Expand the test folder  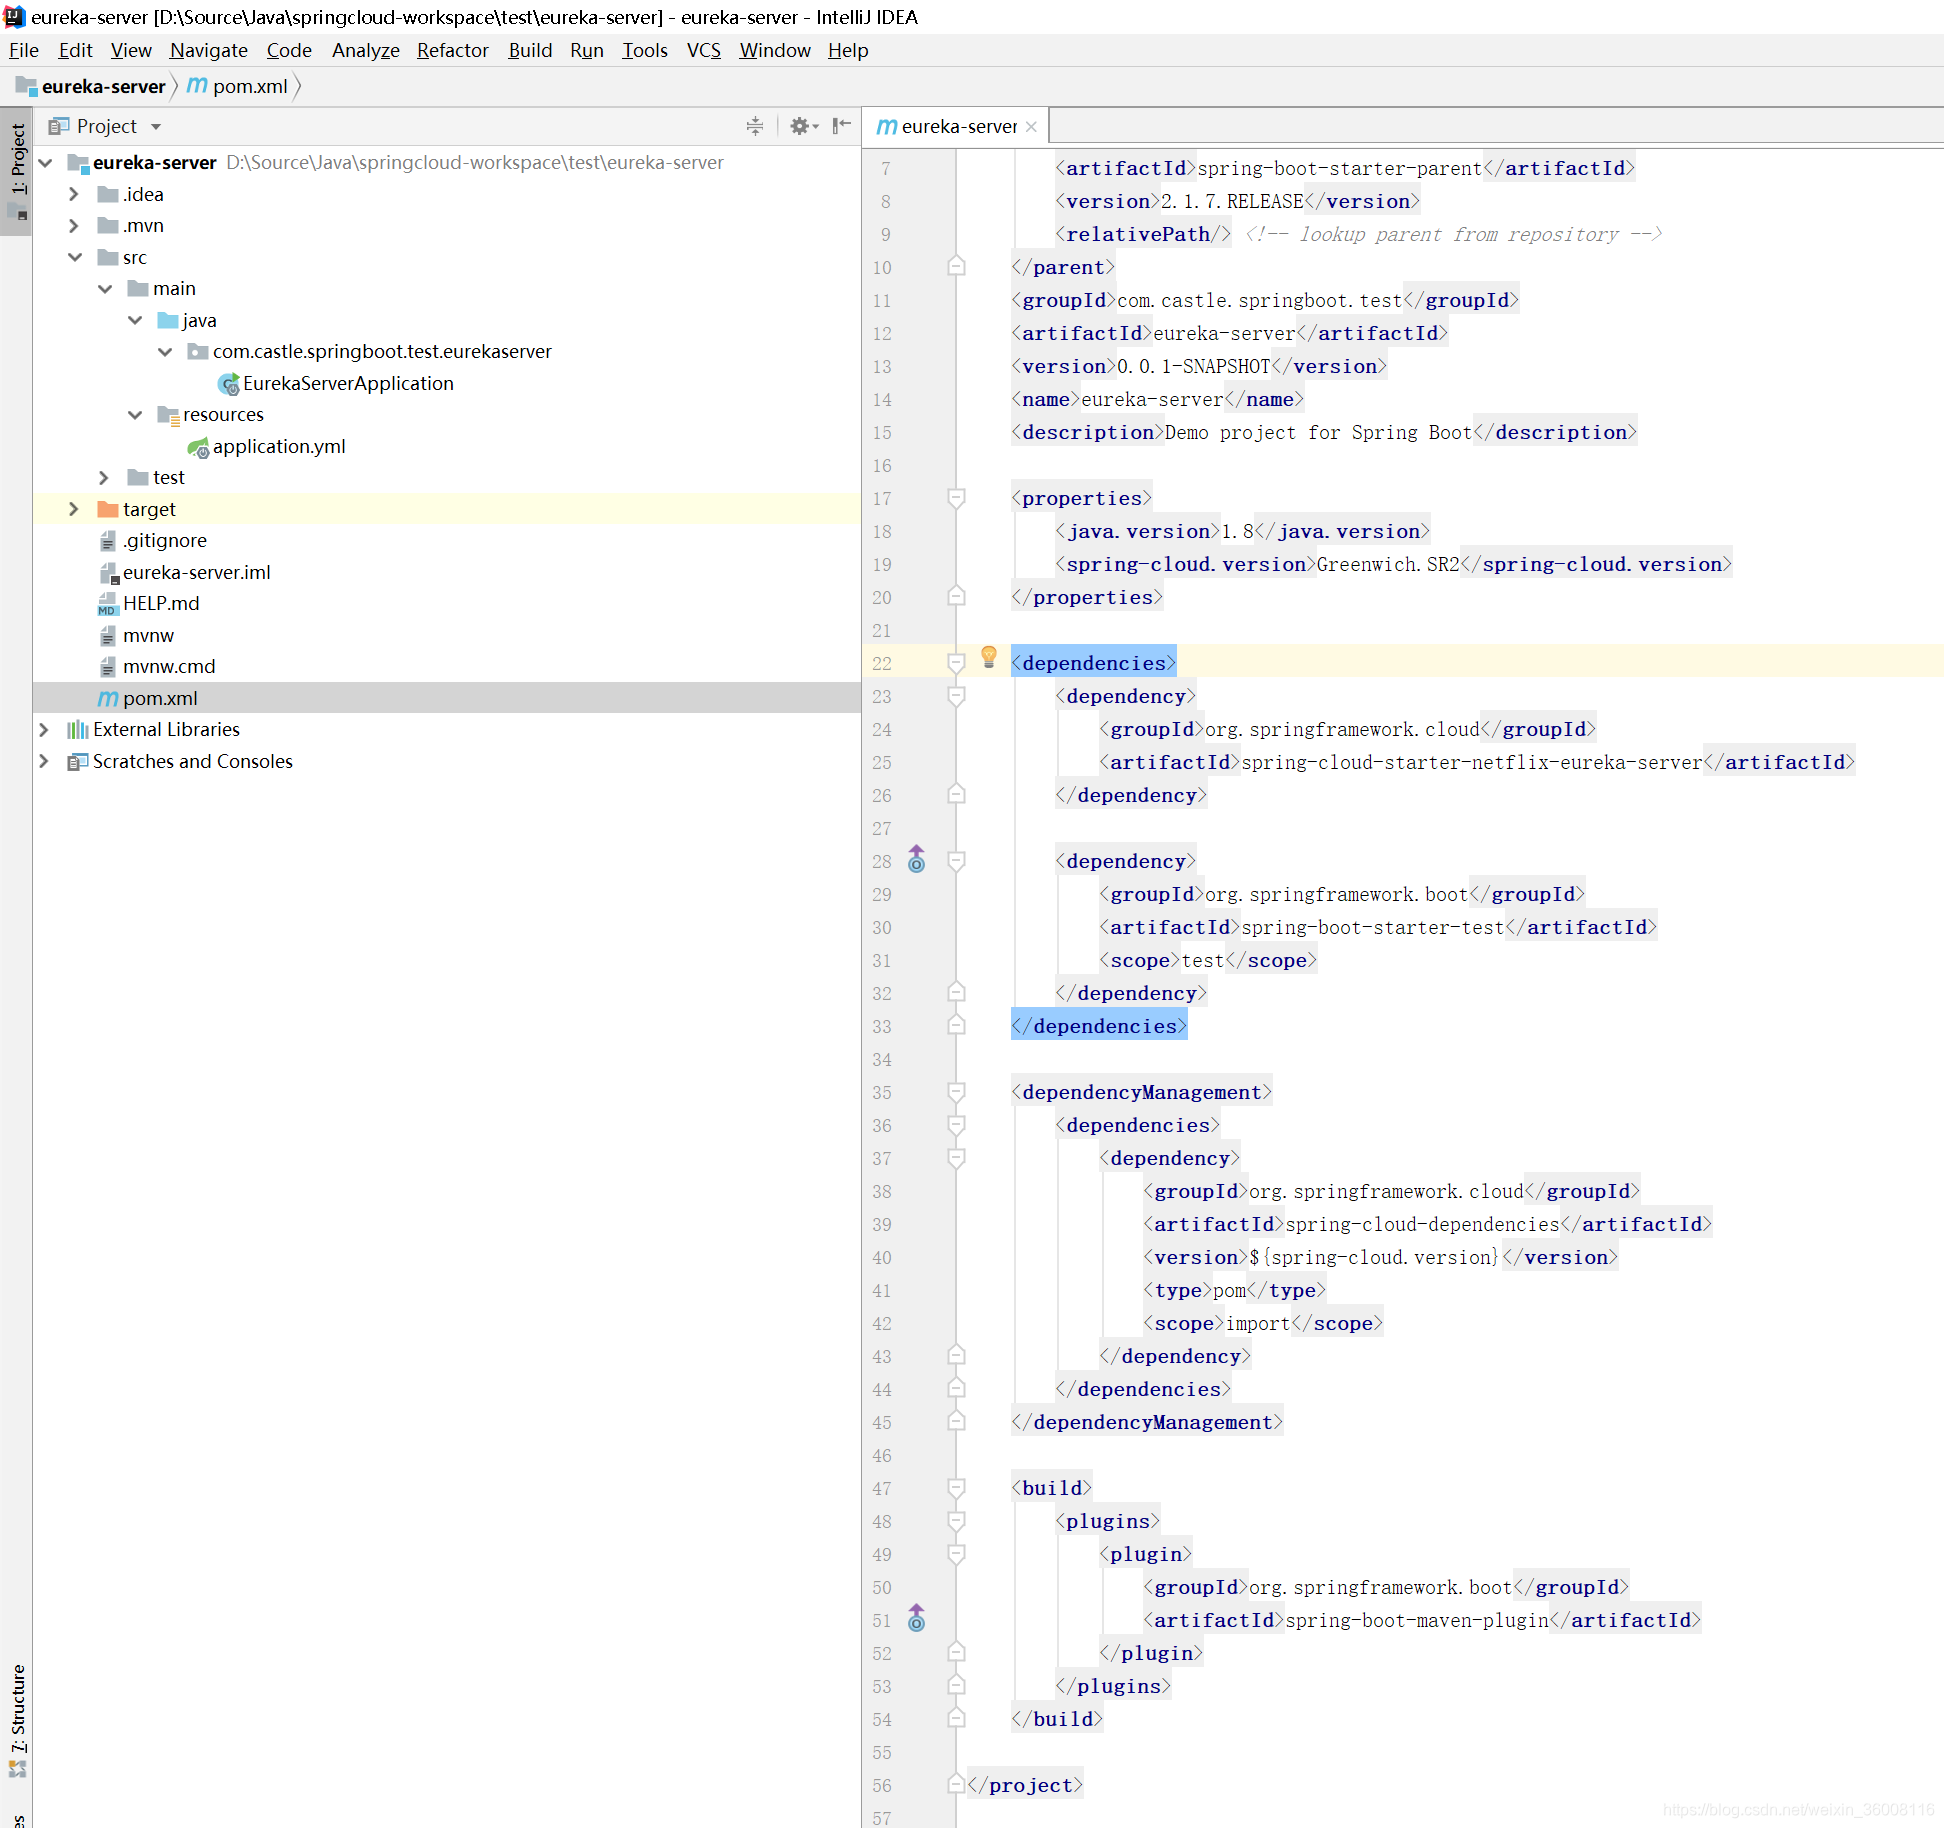[x=104, y=478]
